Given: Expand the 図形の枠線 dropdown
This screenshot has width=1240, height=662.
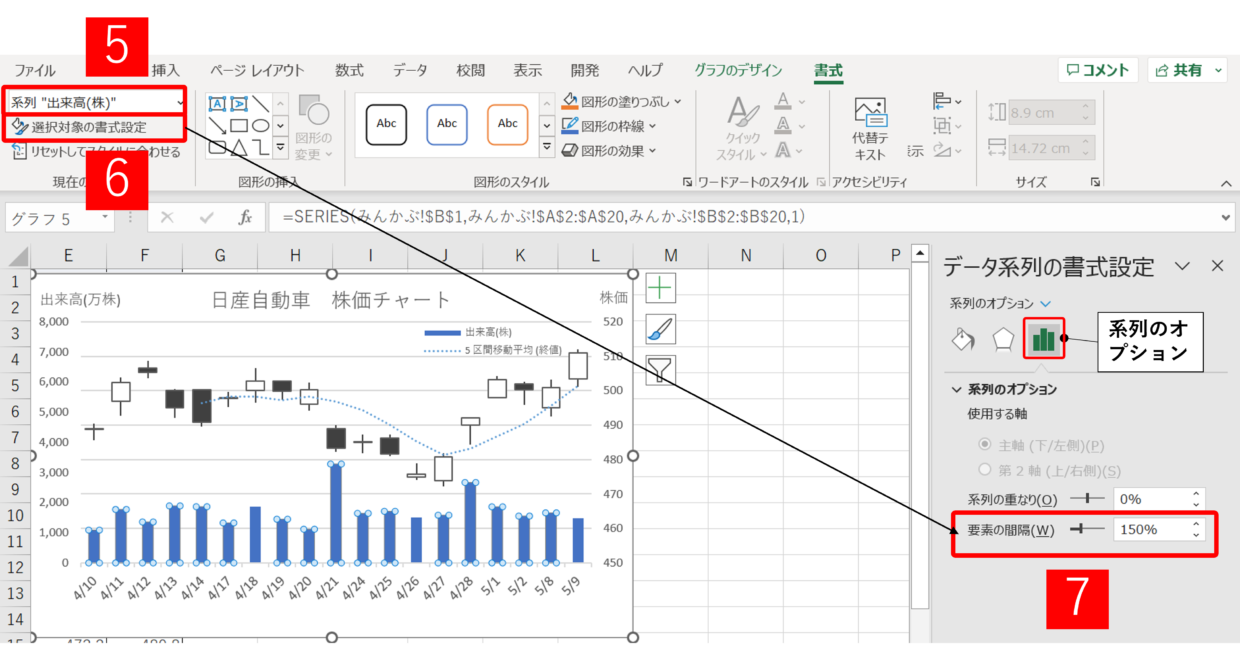Looking at the screenshot, I should pyautogui.click(x=652, y=126).
